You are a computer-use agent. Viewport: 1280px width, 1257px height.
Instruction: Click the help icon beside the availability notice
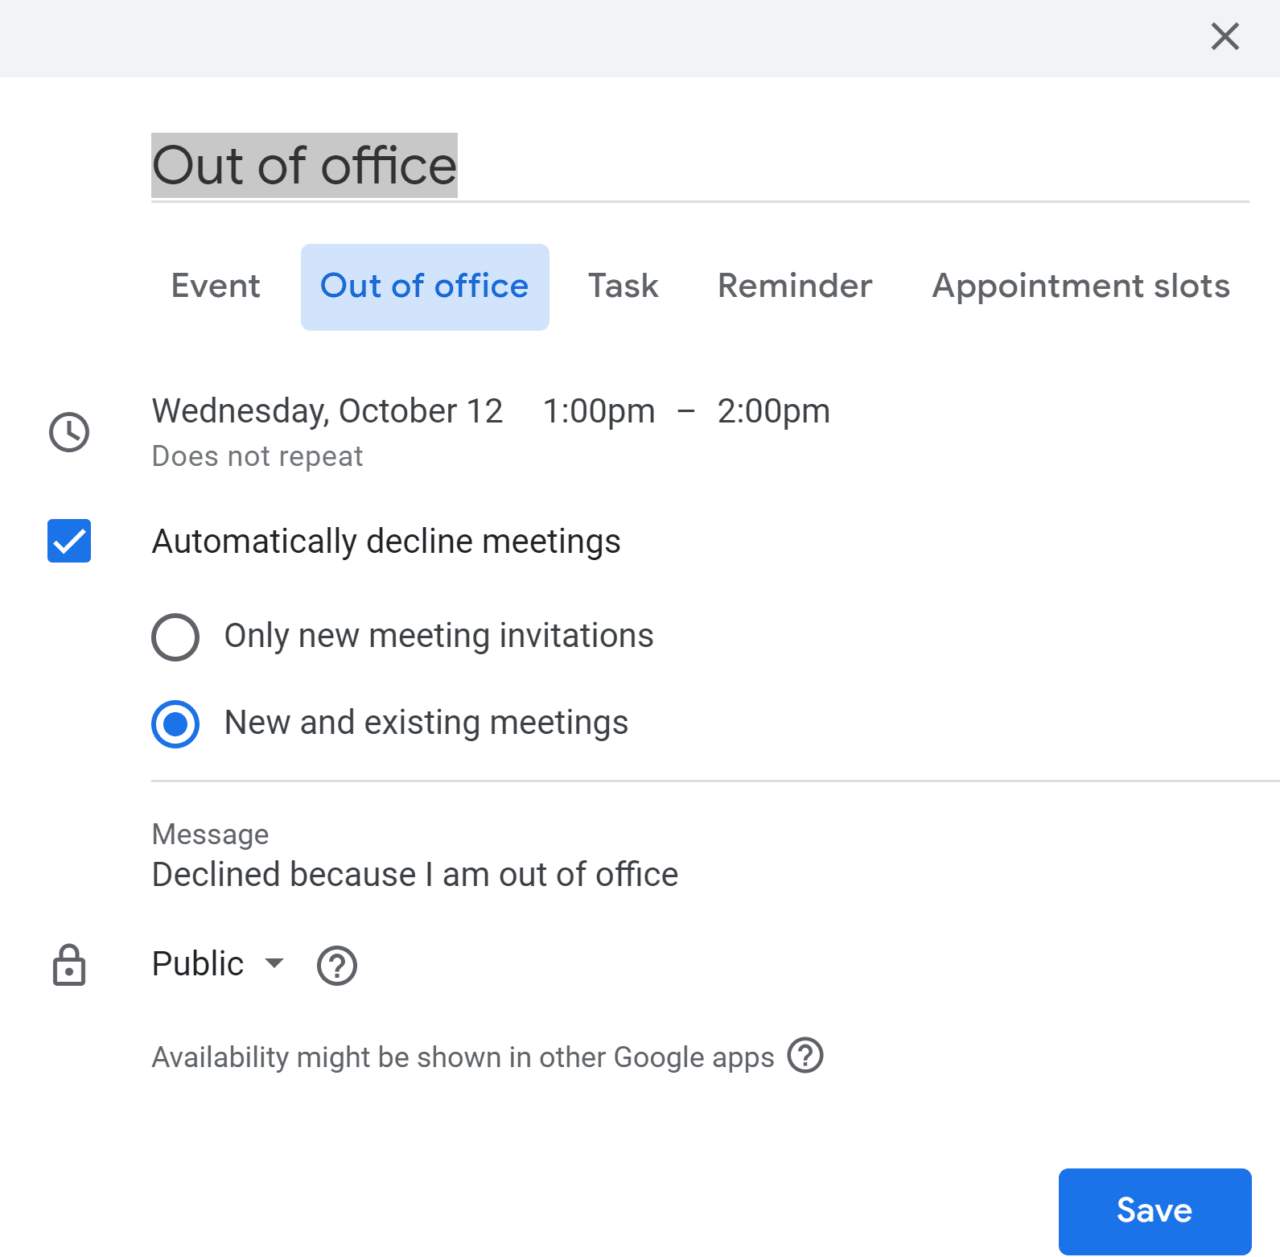pyautogui.click(x=806, y=1055)
